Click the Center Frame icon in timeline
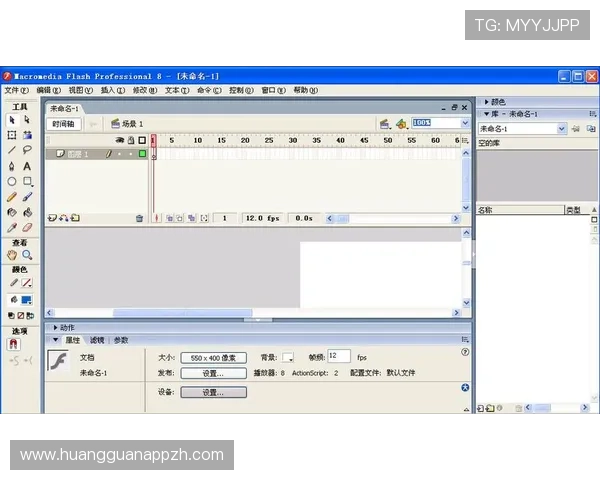Screen dimensions: 600x480 tap(156, 218)
